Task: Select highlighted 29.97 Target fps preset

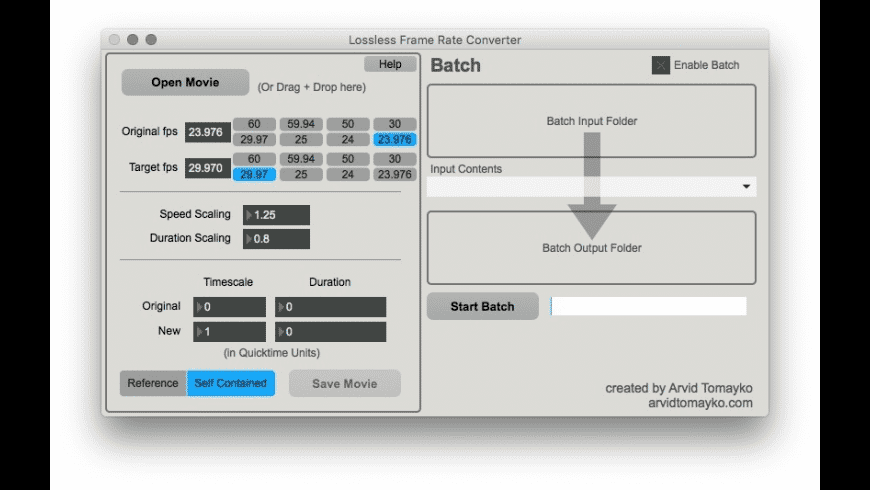Action: tap(254, 174)
